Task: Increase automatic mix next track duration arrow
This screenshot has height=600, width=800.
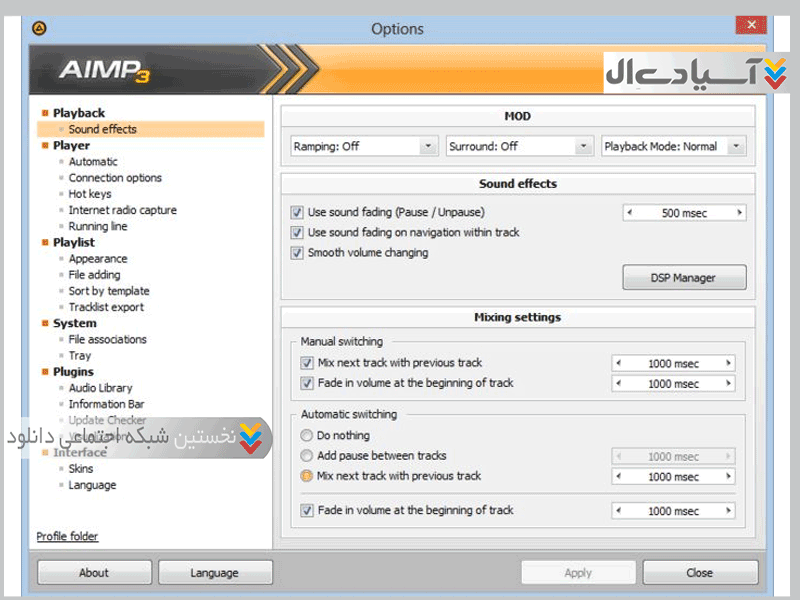Action: pyautogui.click(x=729, y=477)
